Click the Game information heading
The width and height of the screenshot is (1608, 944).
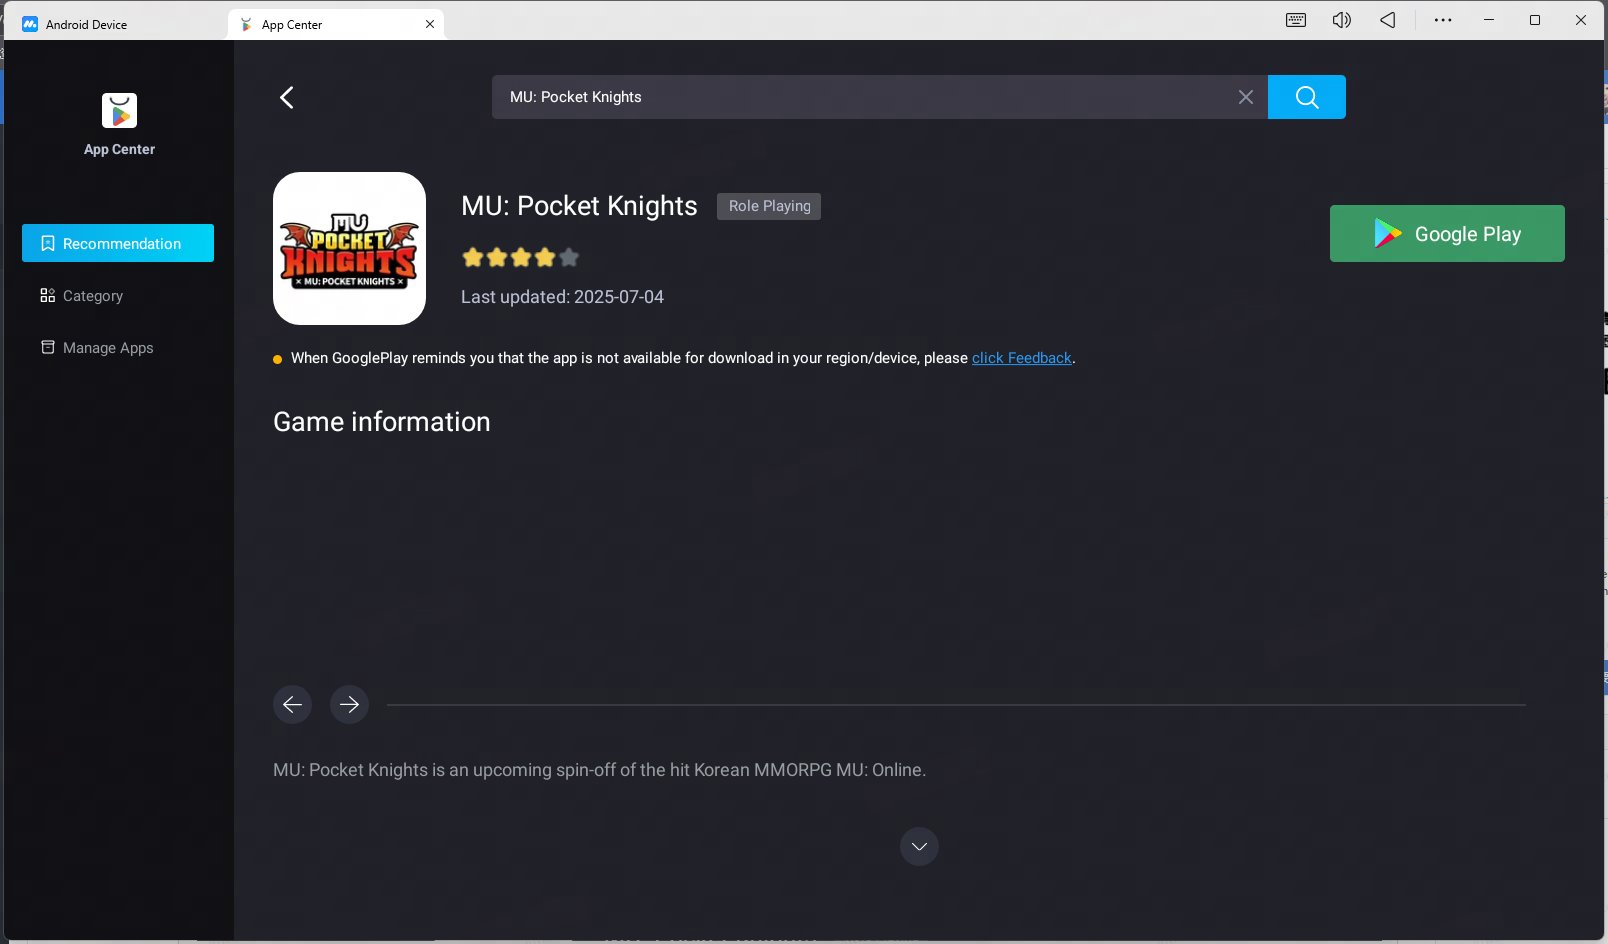point(382,422)
